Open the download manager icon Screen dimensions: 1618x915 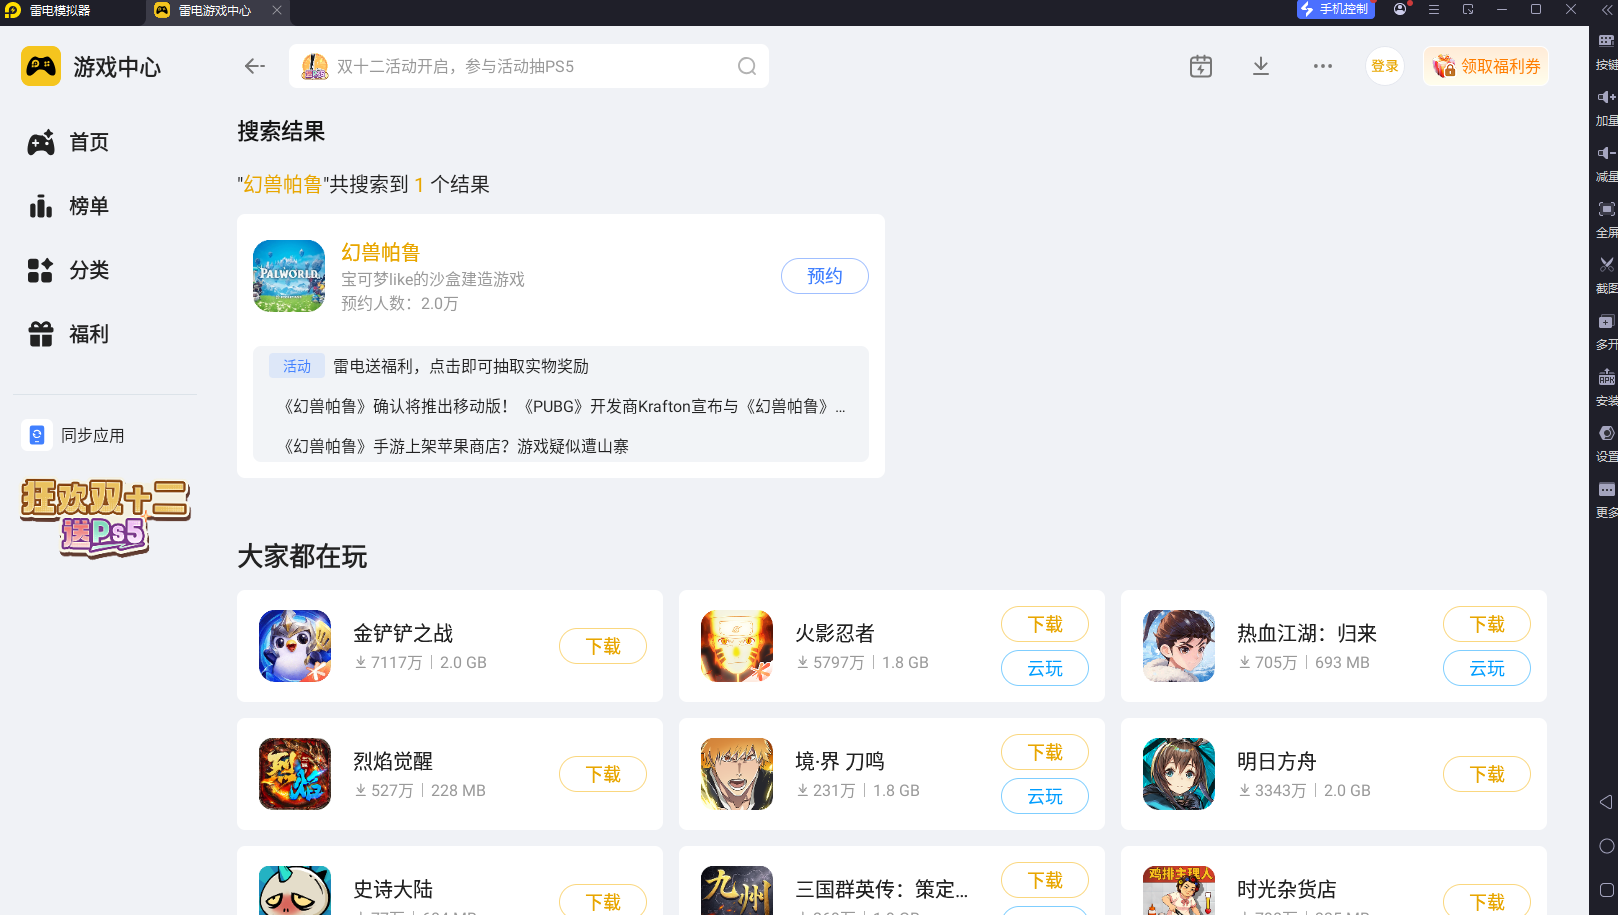pyautogui.click(x=1260, y=65)
